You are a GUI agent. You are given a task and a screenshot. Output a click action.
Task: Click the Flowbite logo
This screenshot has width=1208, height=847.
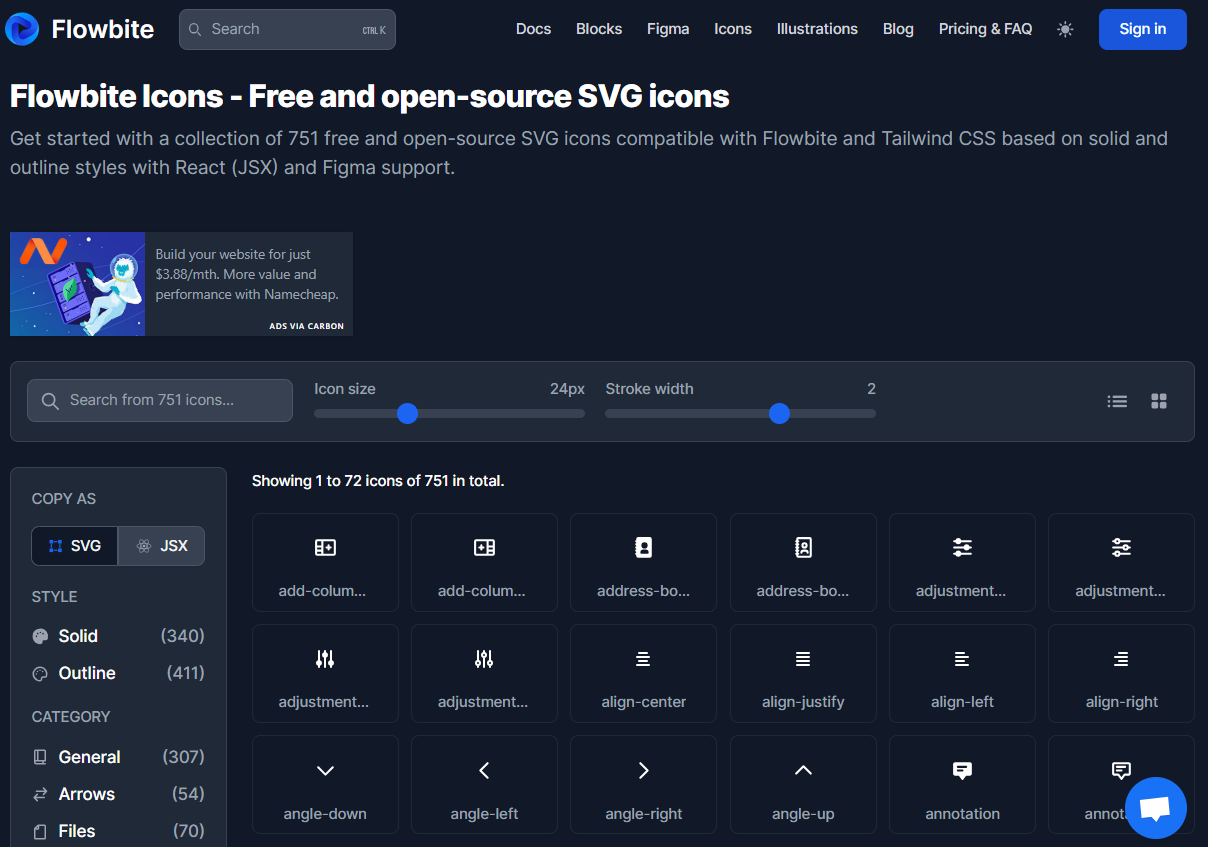click(x=80, y=29)
